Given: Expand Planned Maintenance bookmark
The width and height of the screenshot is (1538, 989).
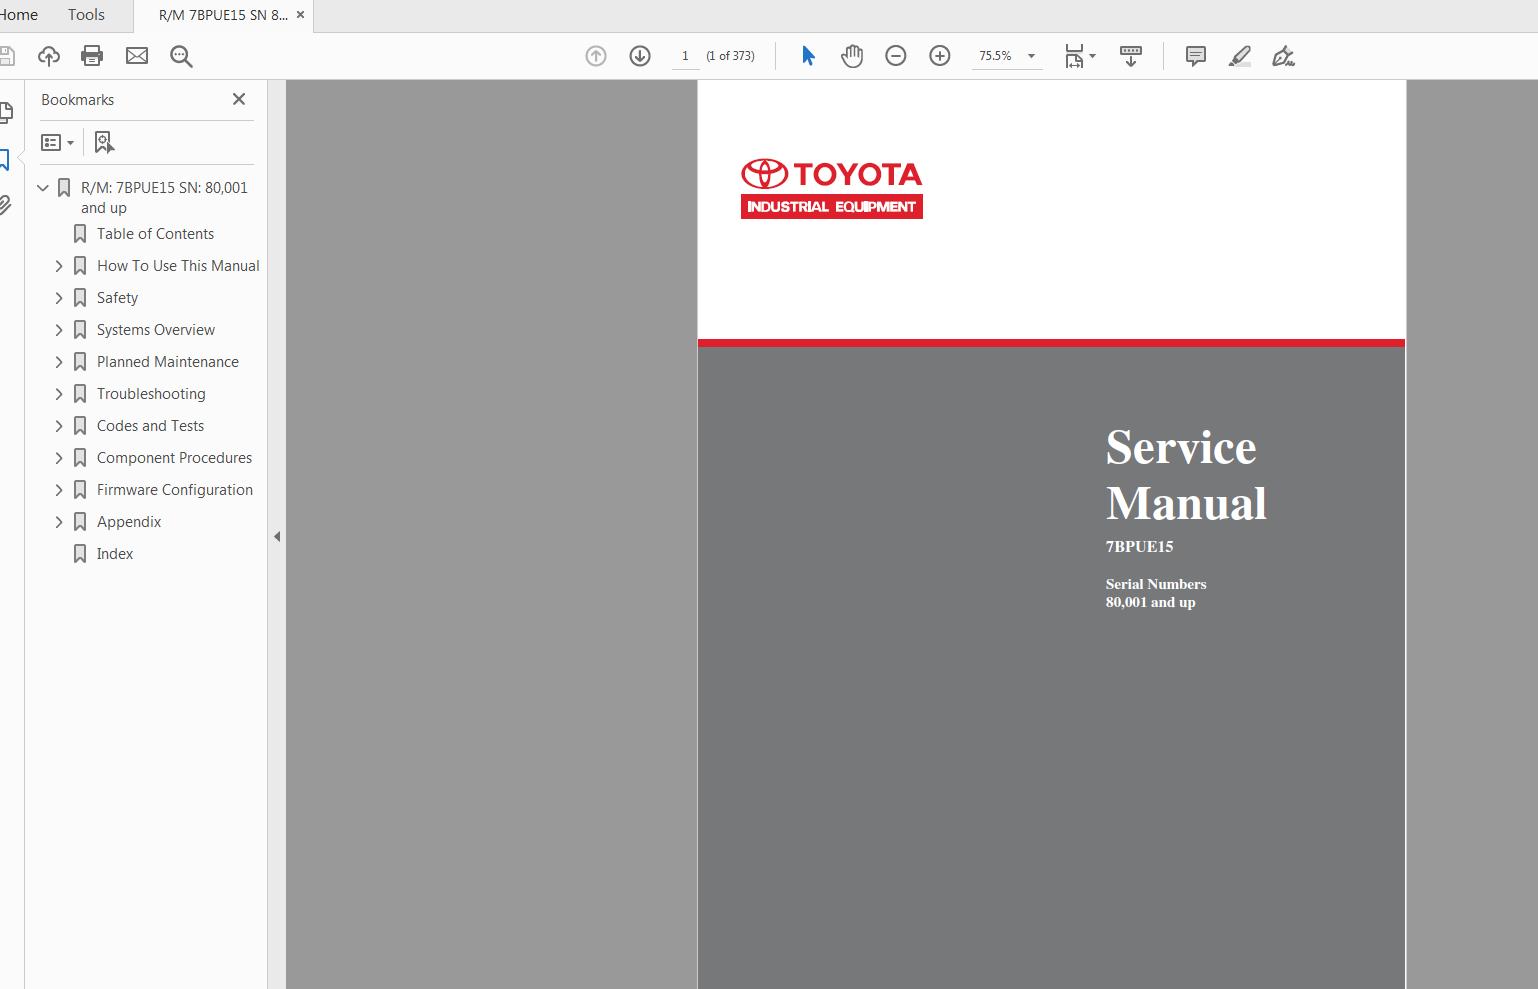Looking at the screenshot, I should pyautogui.click(x=59, y=362).
